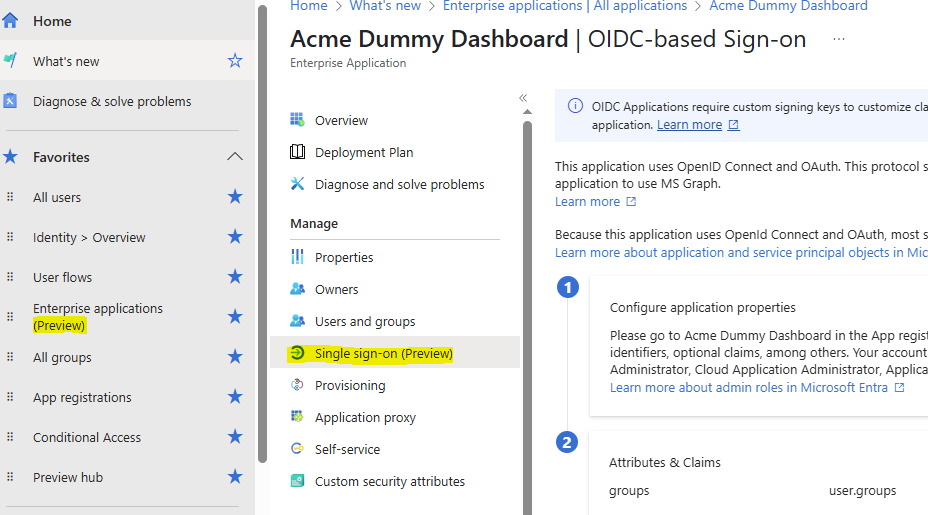Click drag handle beside App registrations
The width and height of the screenshot is (928, 515).
10,397
